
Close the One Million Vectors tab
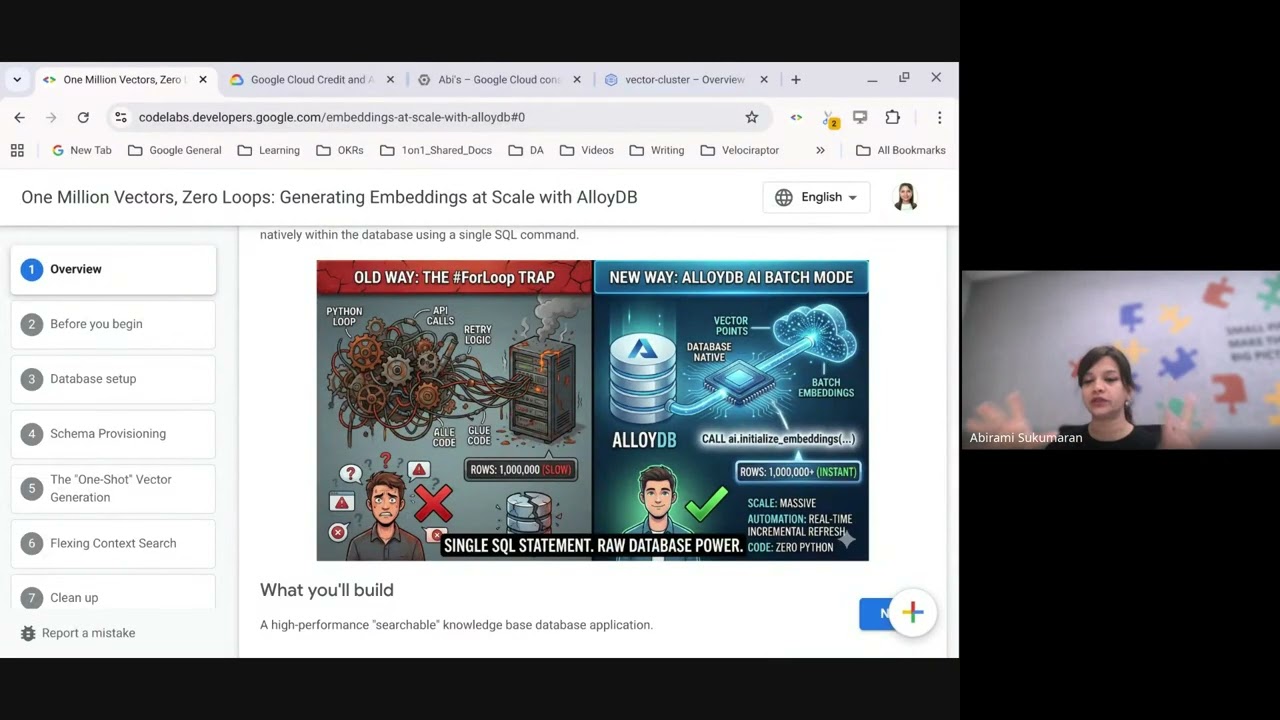pyautogui.click(x=203, y=79)
